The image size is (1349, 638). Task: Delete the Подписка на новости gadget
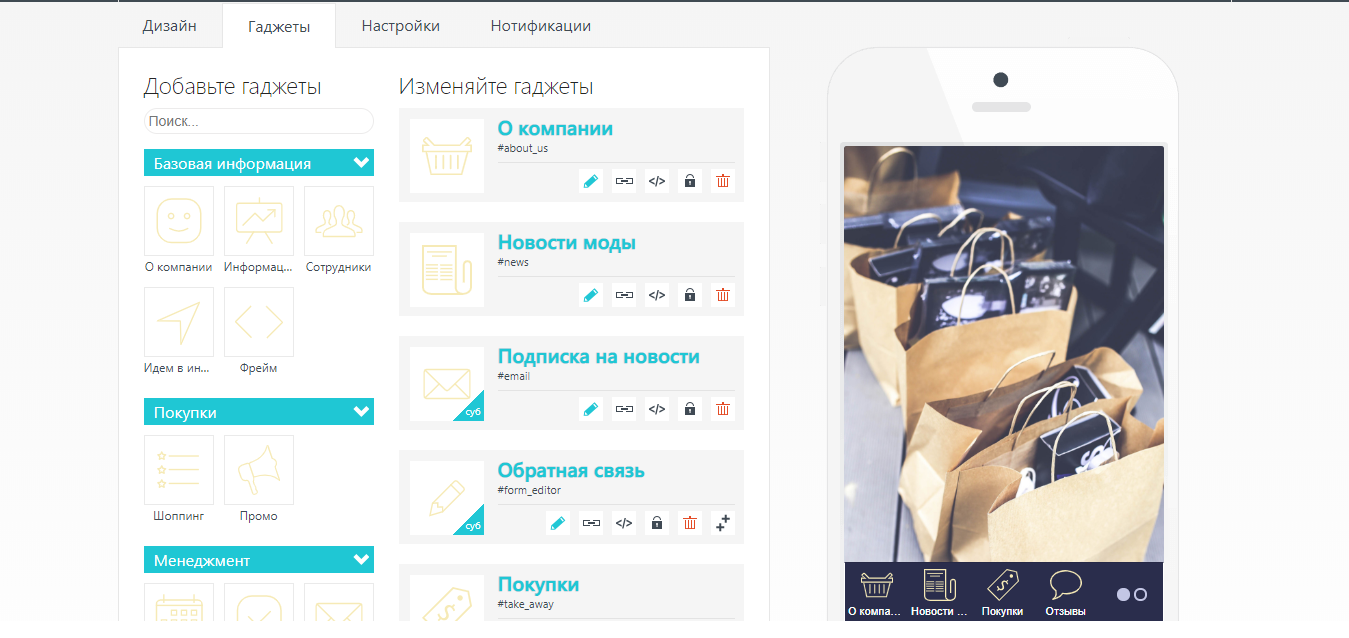(x=723, y=409)
